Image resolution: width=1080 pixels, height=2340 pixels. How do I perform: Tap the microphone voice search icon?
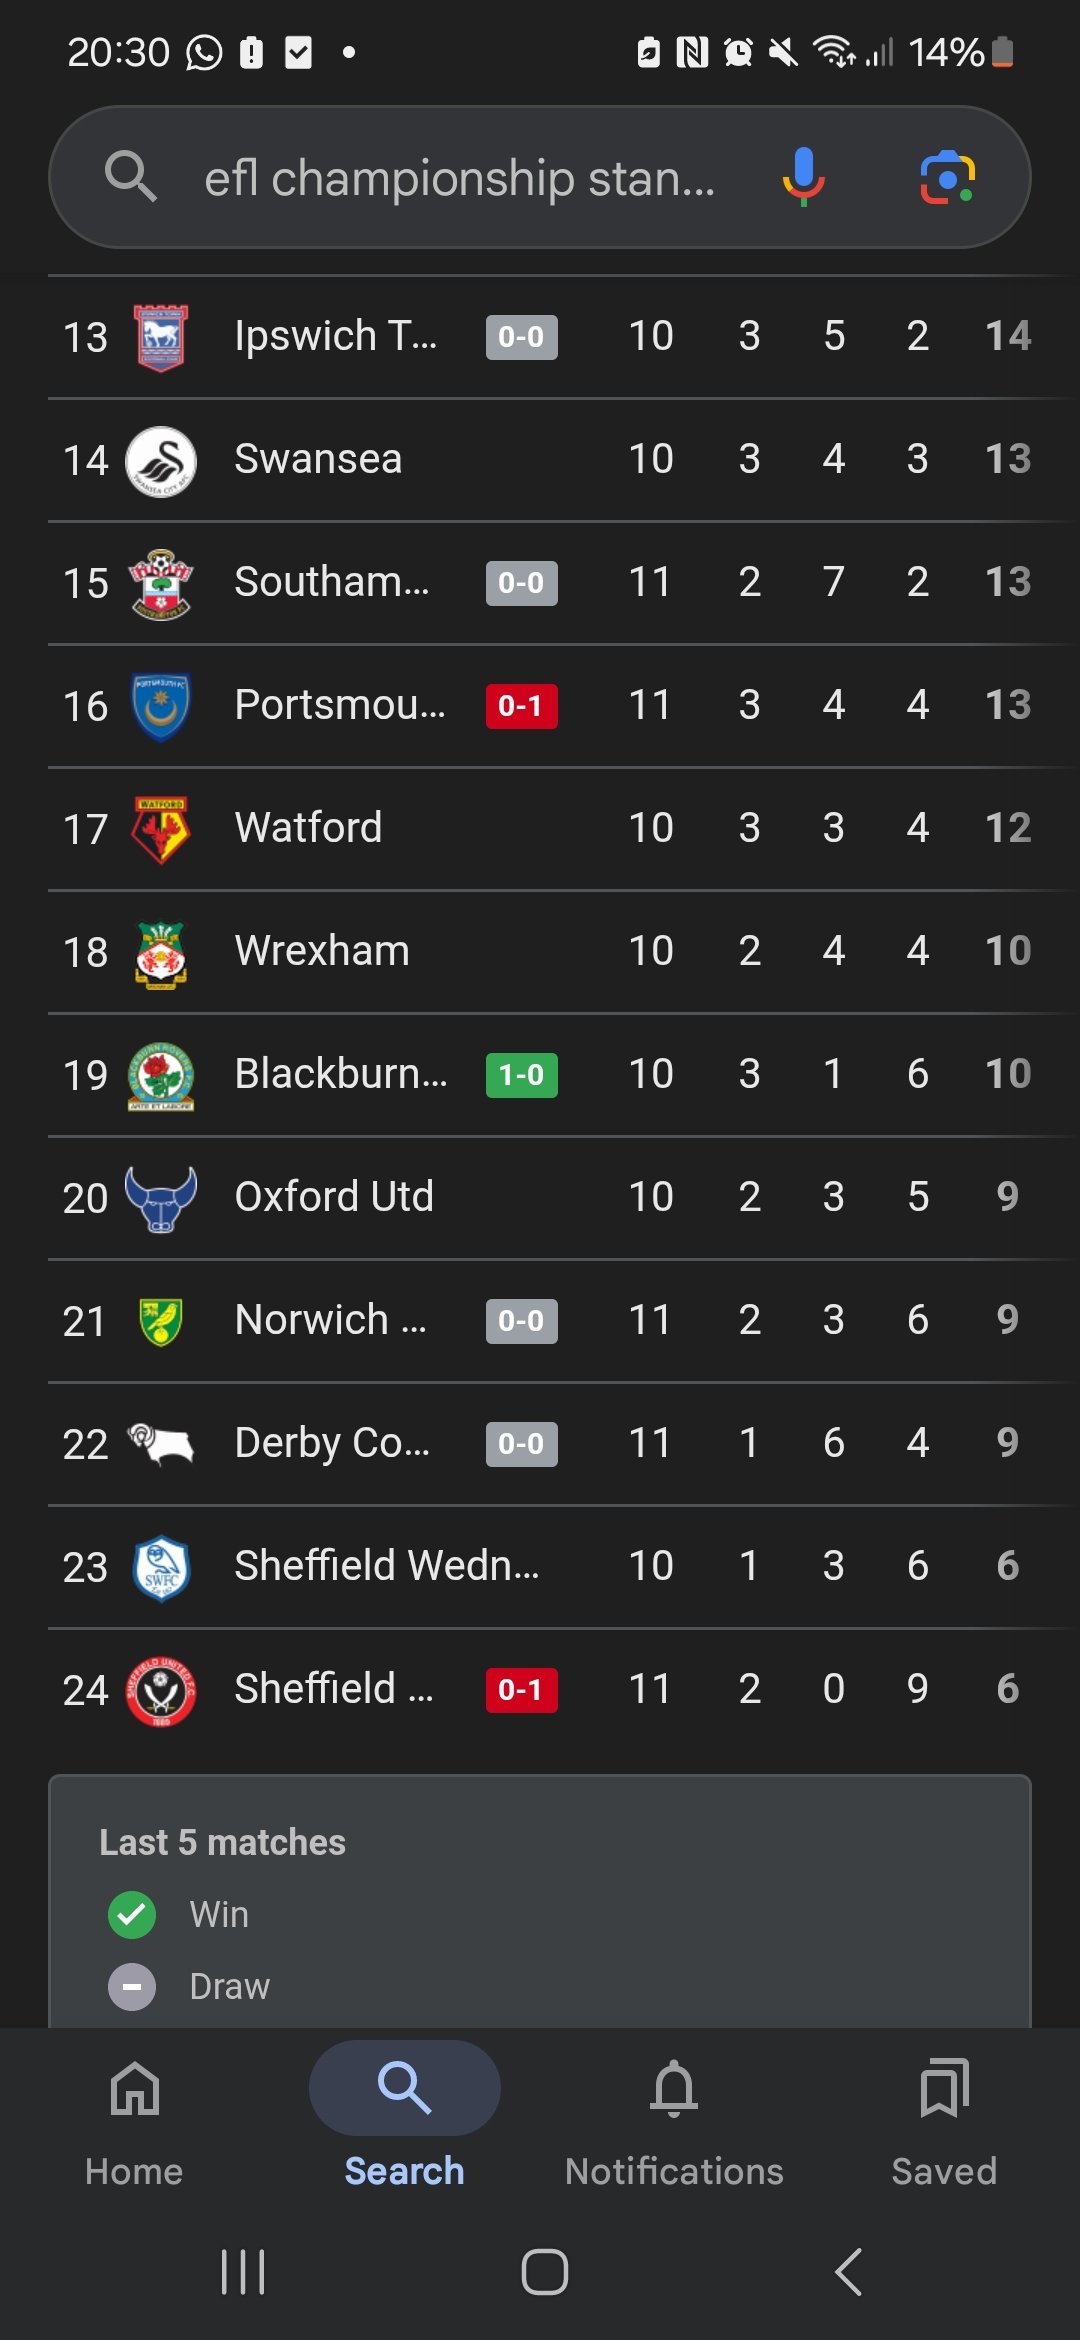pos(803,177)
